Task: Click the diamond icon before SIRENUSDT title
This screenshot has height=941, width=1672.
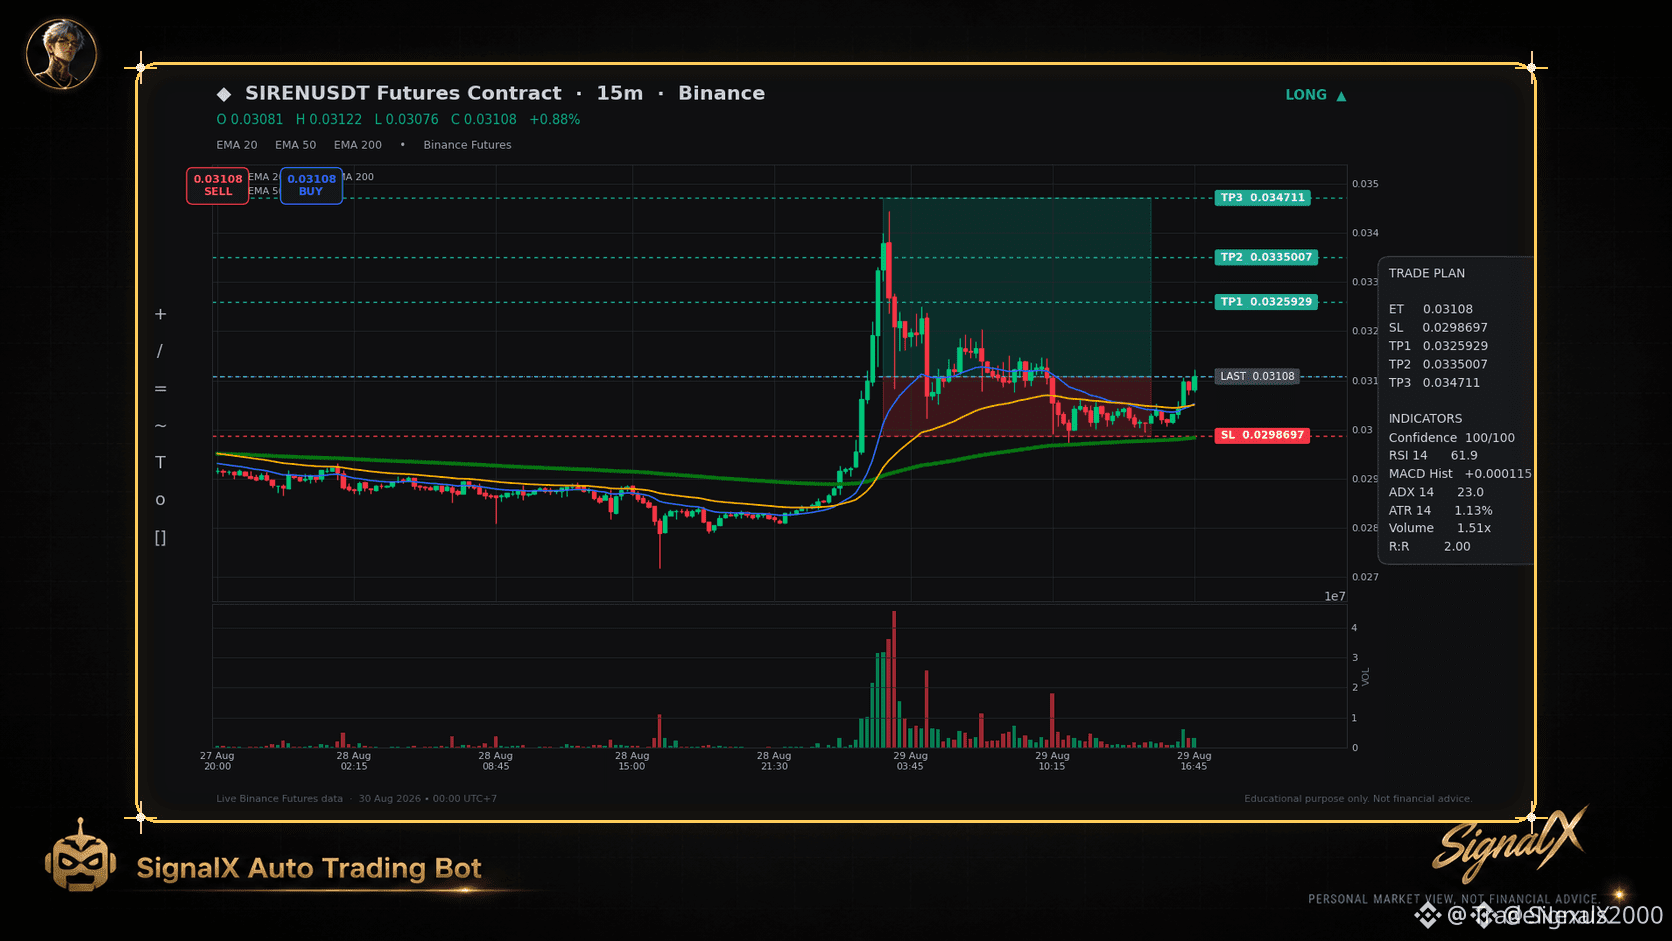Action: pos(224,94)
